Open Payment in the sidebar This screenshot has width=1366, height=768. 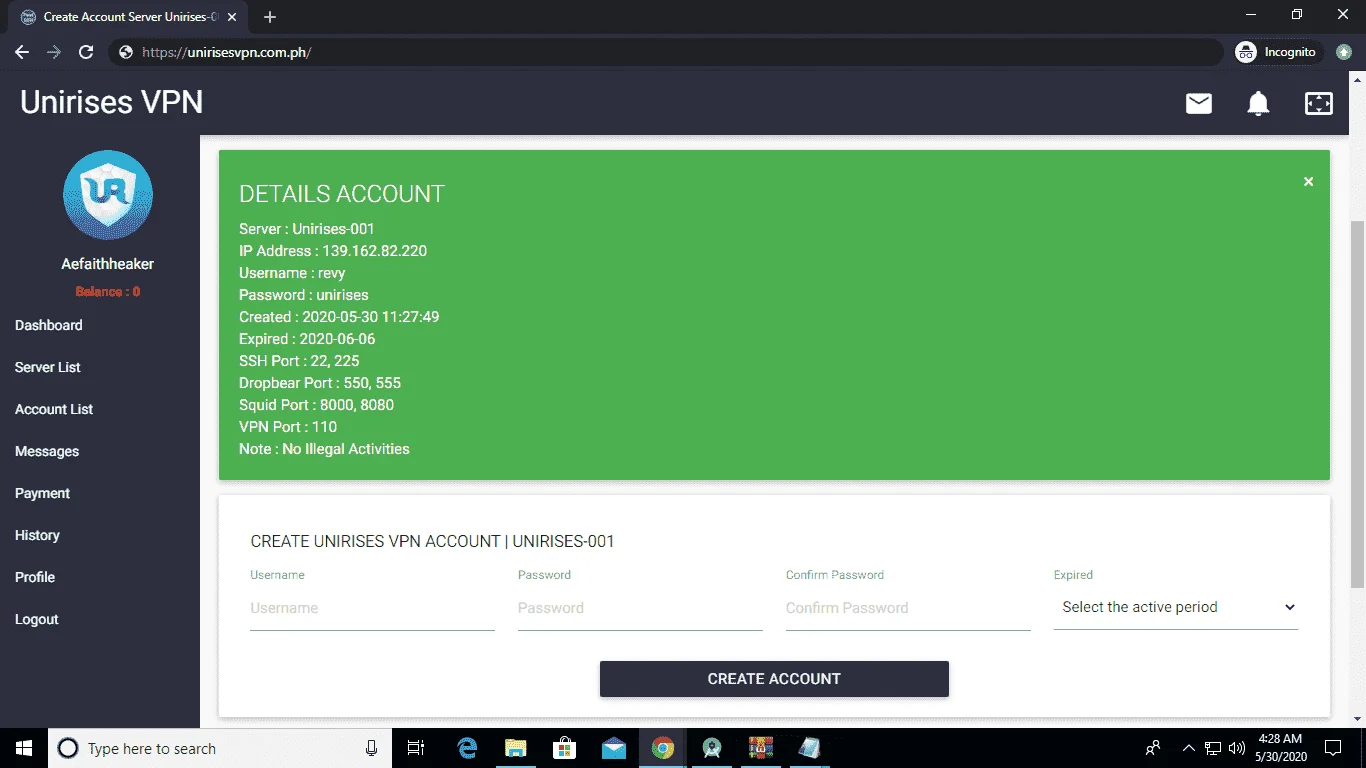tap(43, 493)
